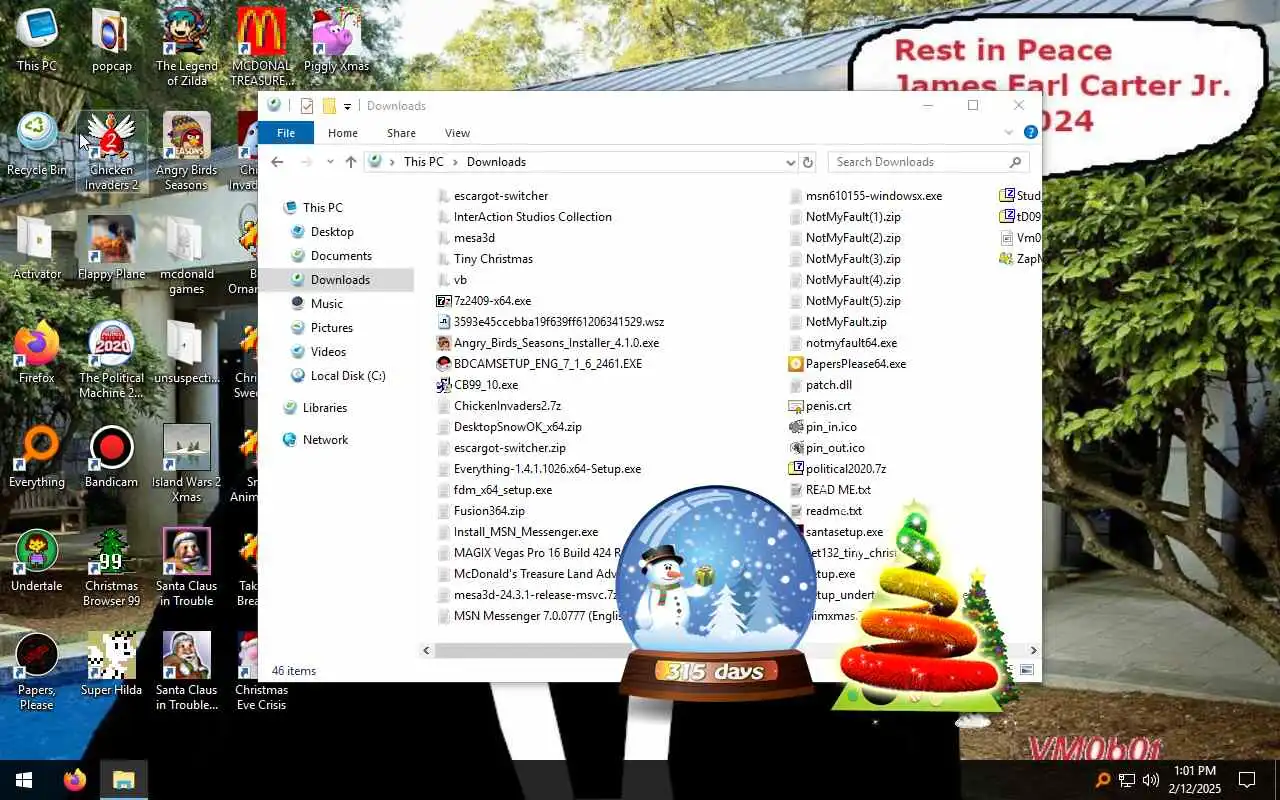Screen dimensions: 1280x800
Task: Launch Firefox from the desktop
Action: point(37,352)
